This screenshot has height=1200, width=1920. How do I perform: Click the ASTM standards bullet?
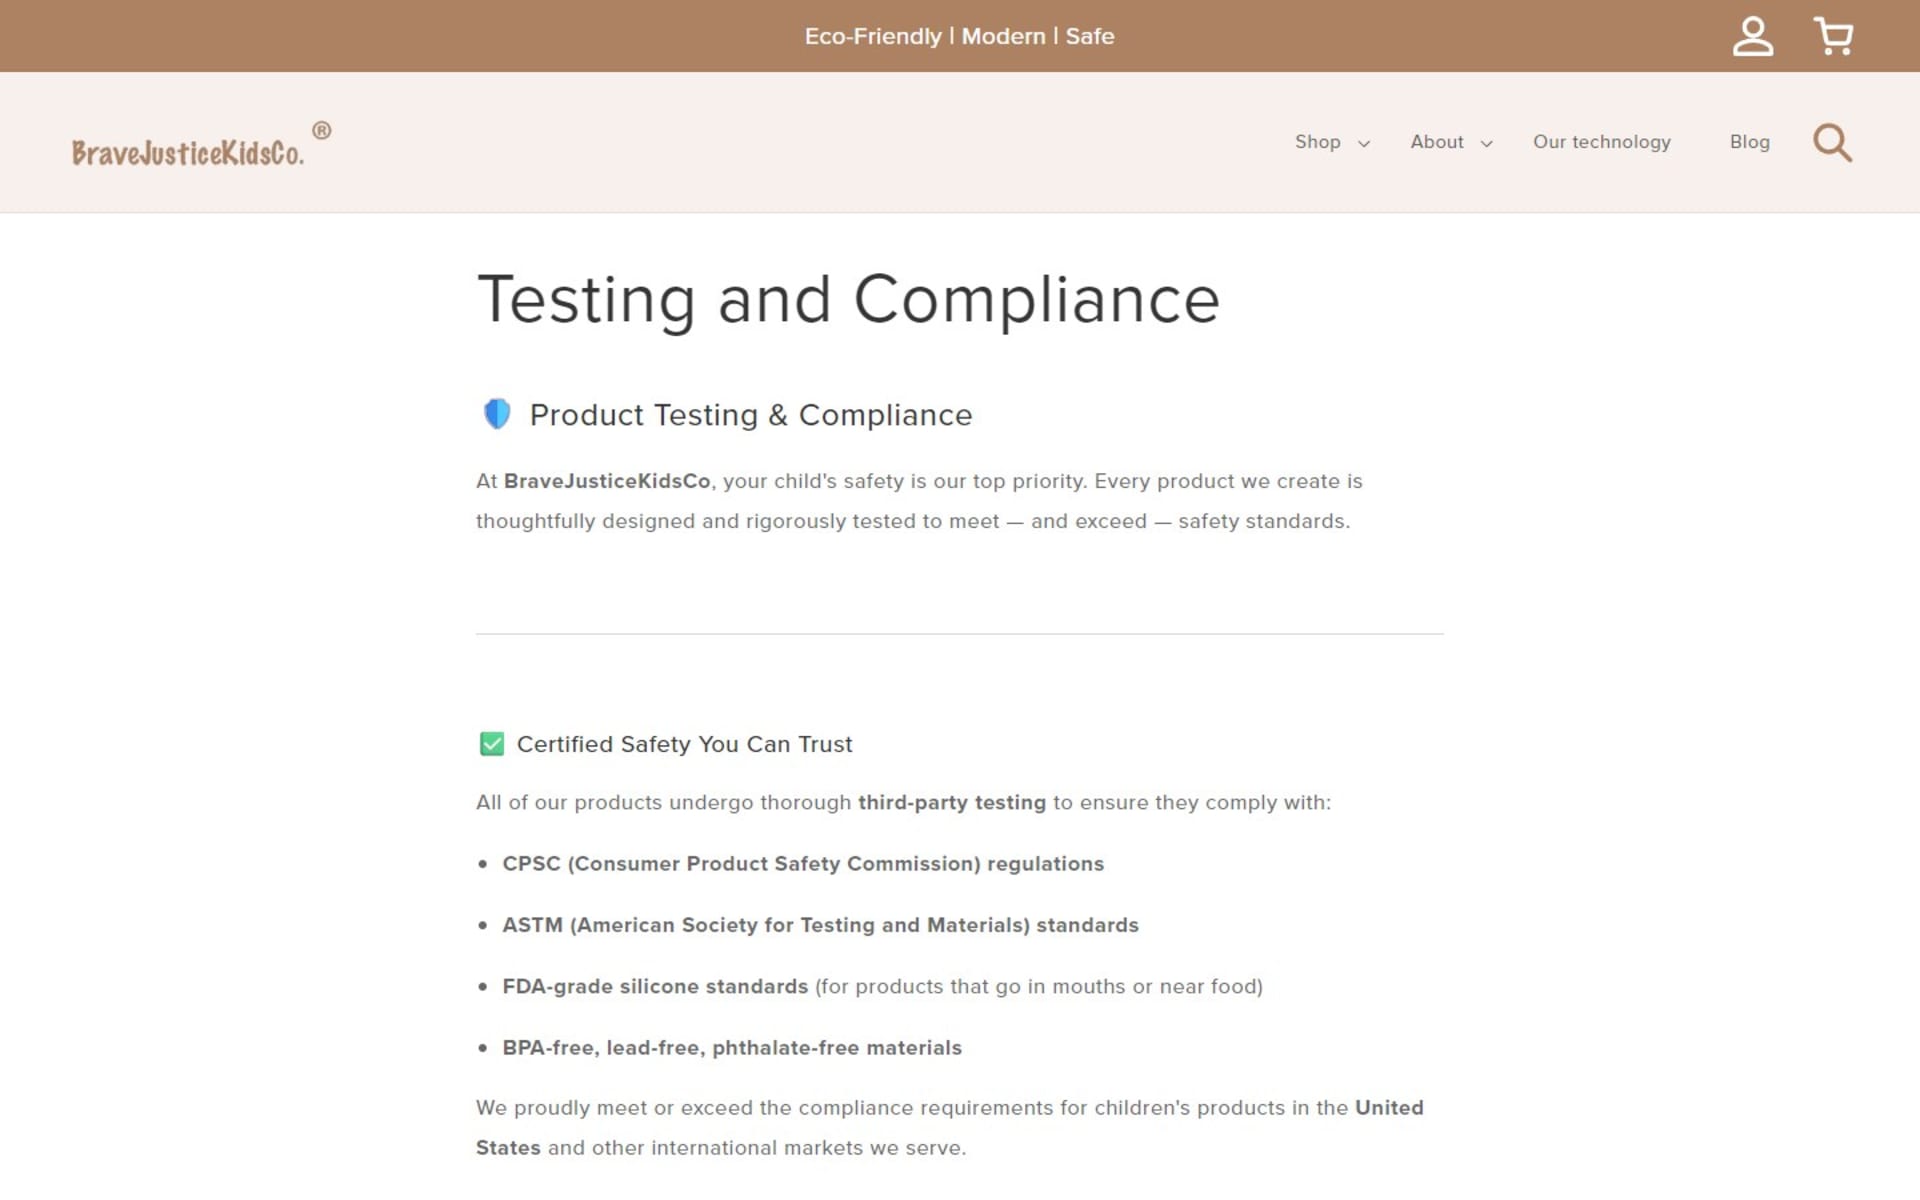coord(820,925)
